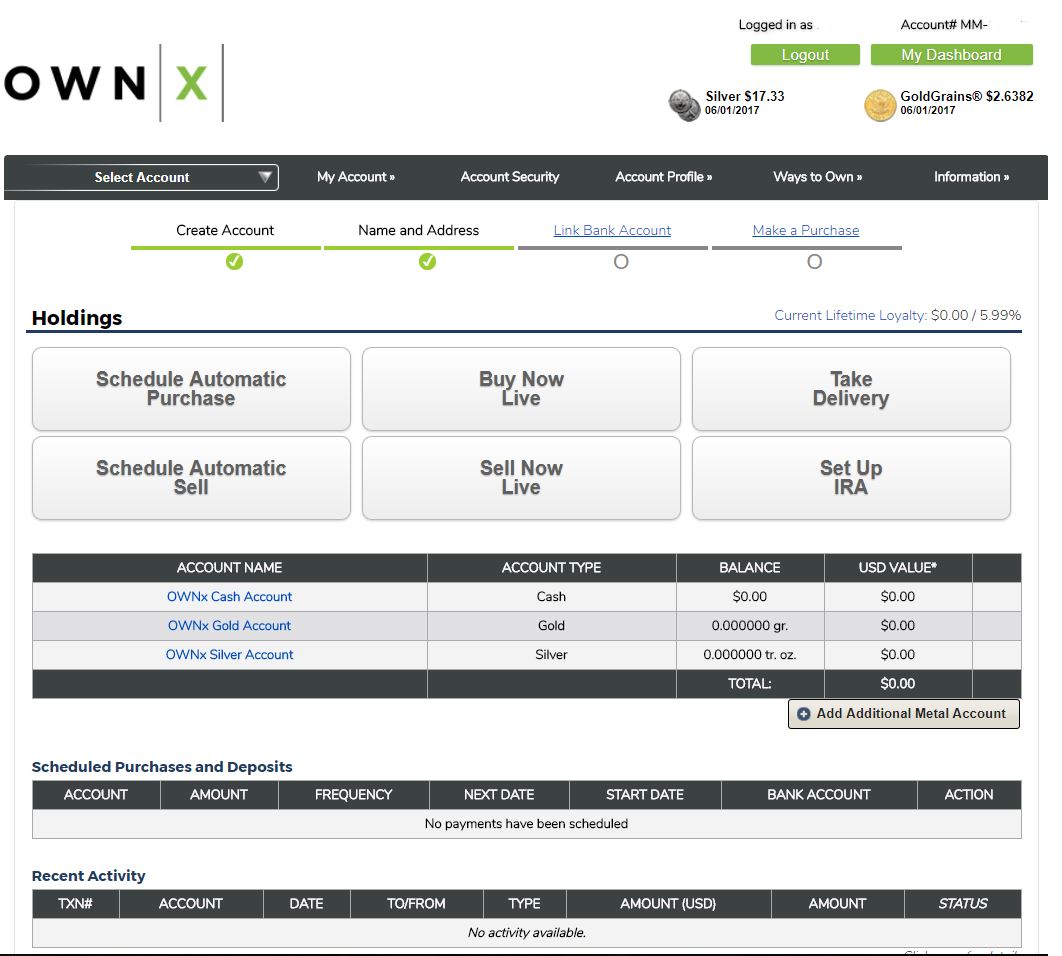Click the BALANCE column header

tap(750, 568)
